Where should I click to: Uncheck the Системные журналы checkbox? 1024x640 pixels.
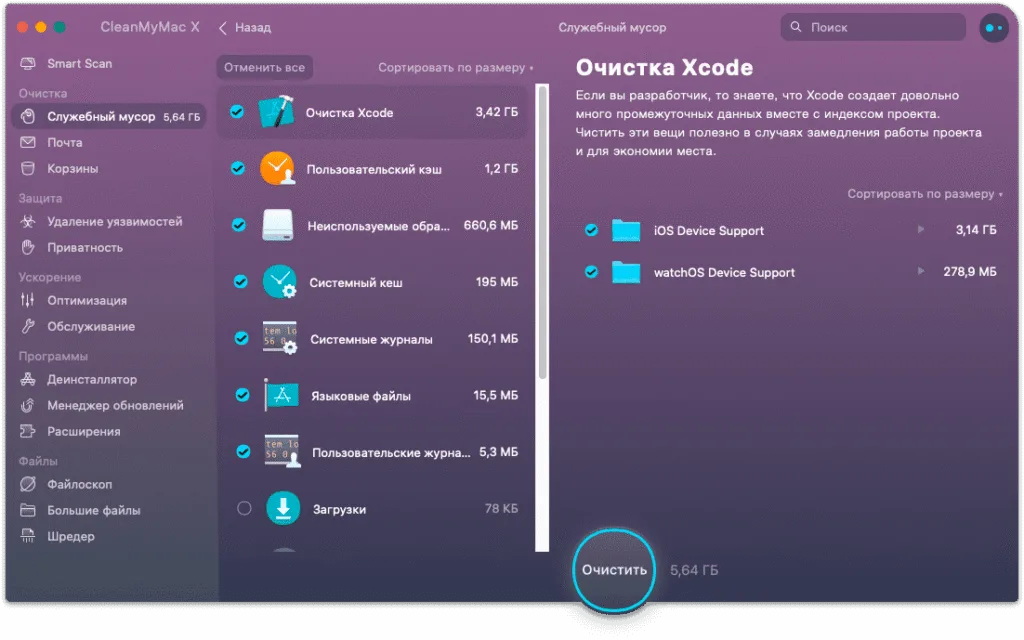click(242, 338)
